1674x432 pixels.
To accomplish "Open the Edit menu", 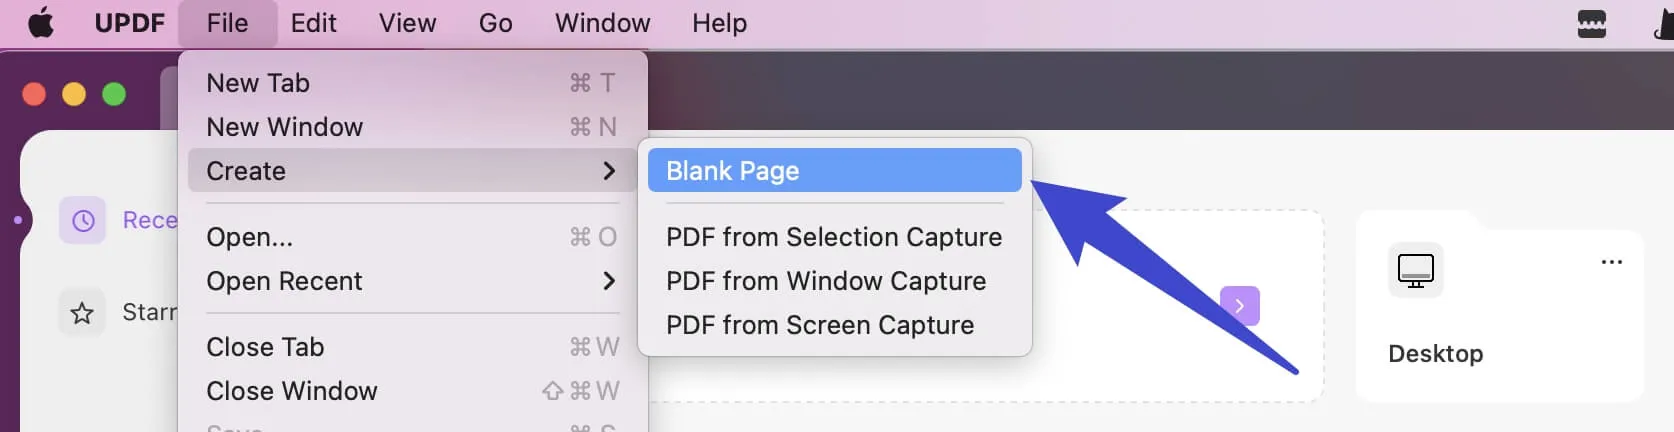I will [313, 23].
